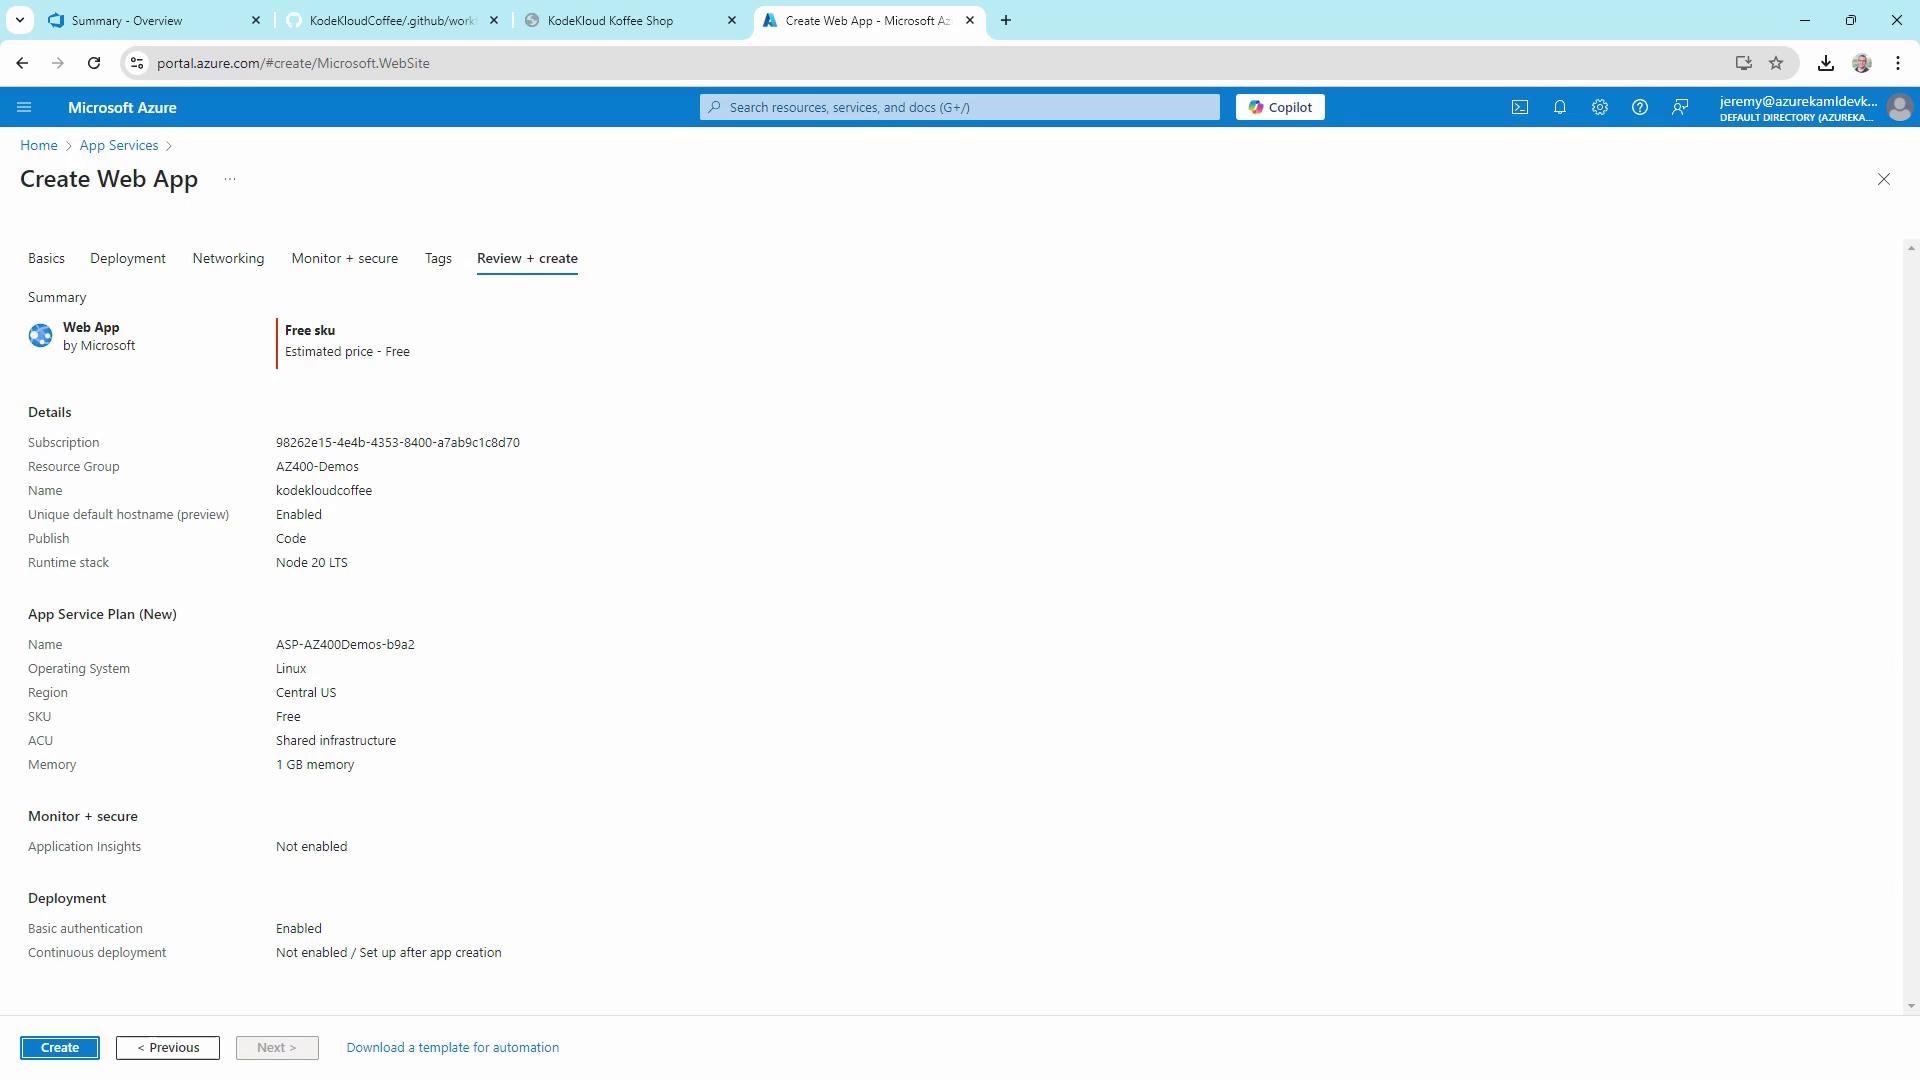Viewport: 1920px width, 1080px height.
Task: Click the Copilot button
Action: coord(1280,107)
